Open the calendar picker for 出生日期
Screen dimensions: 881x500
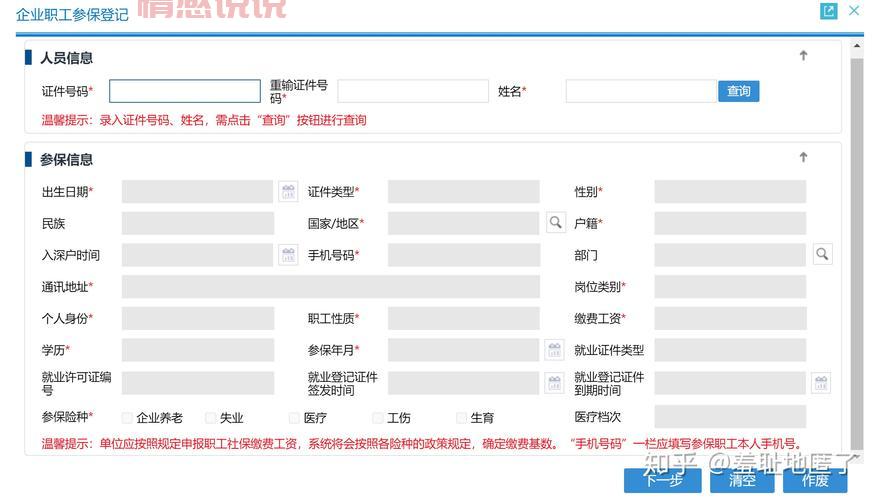pos(288,192)
